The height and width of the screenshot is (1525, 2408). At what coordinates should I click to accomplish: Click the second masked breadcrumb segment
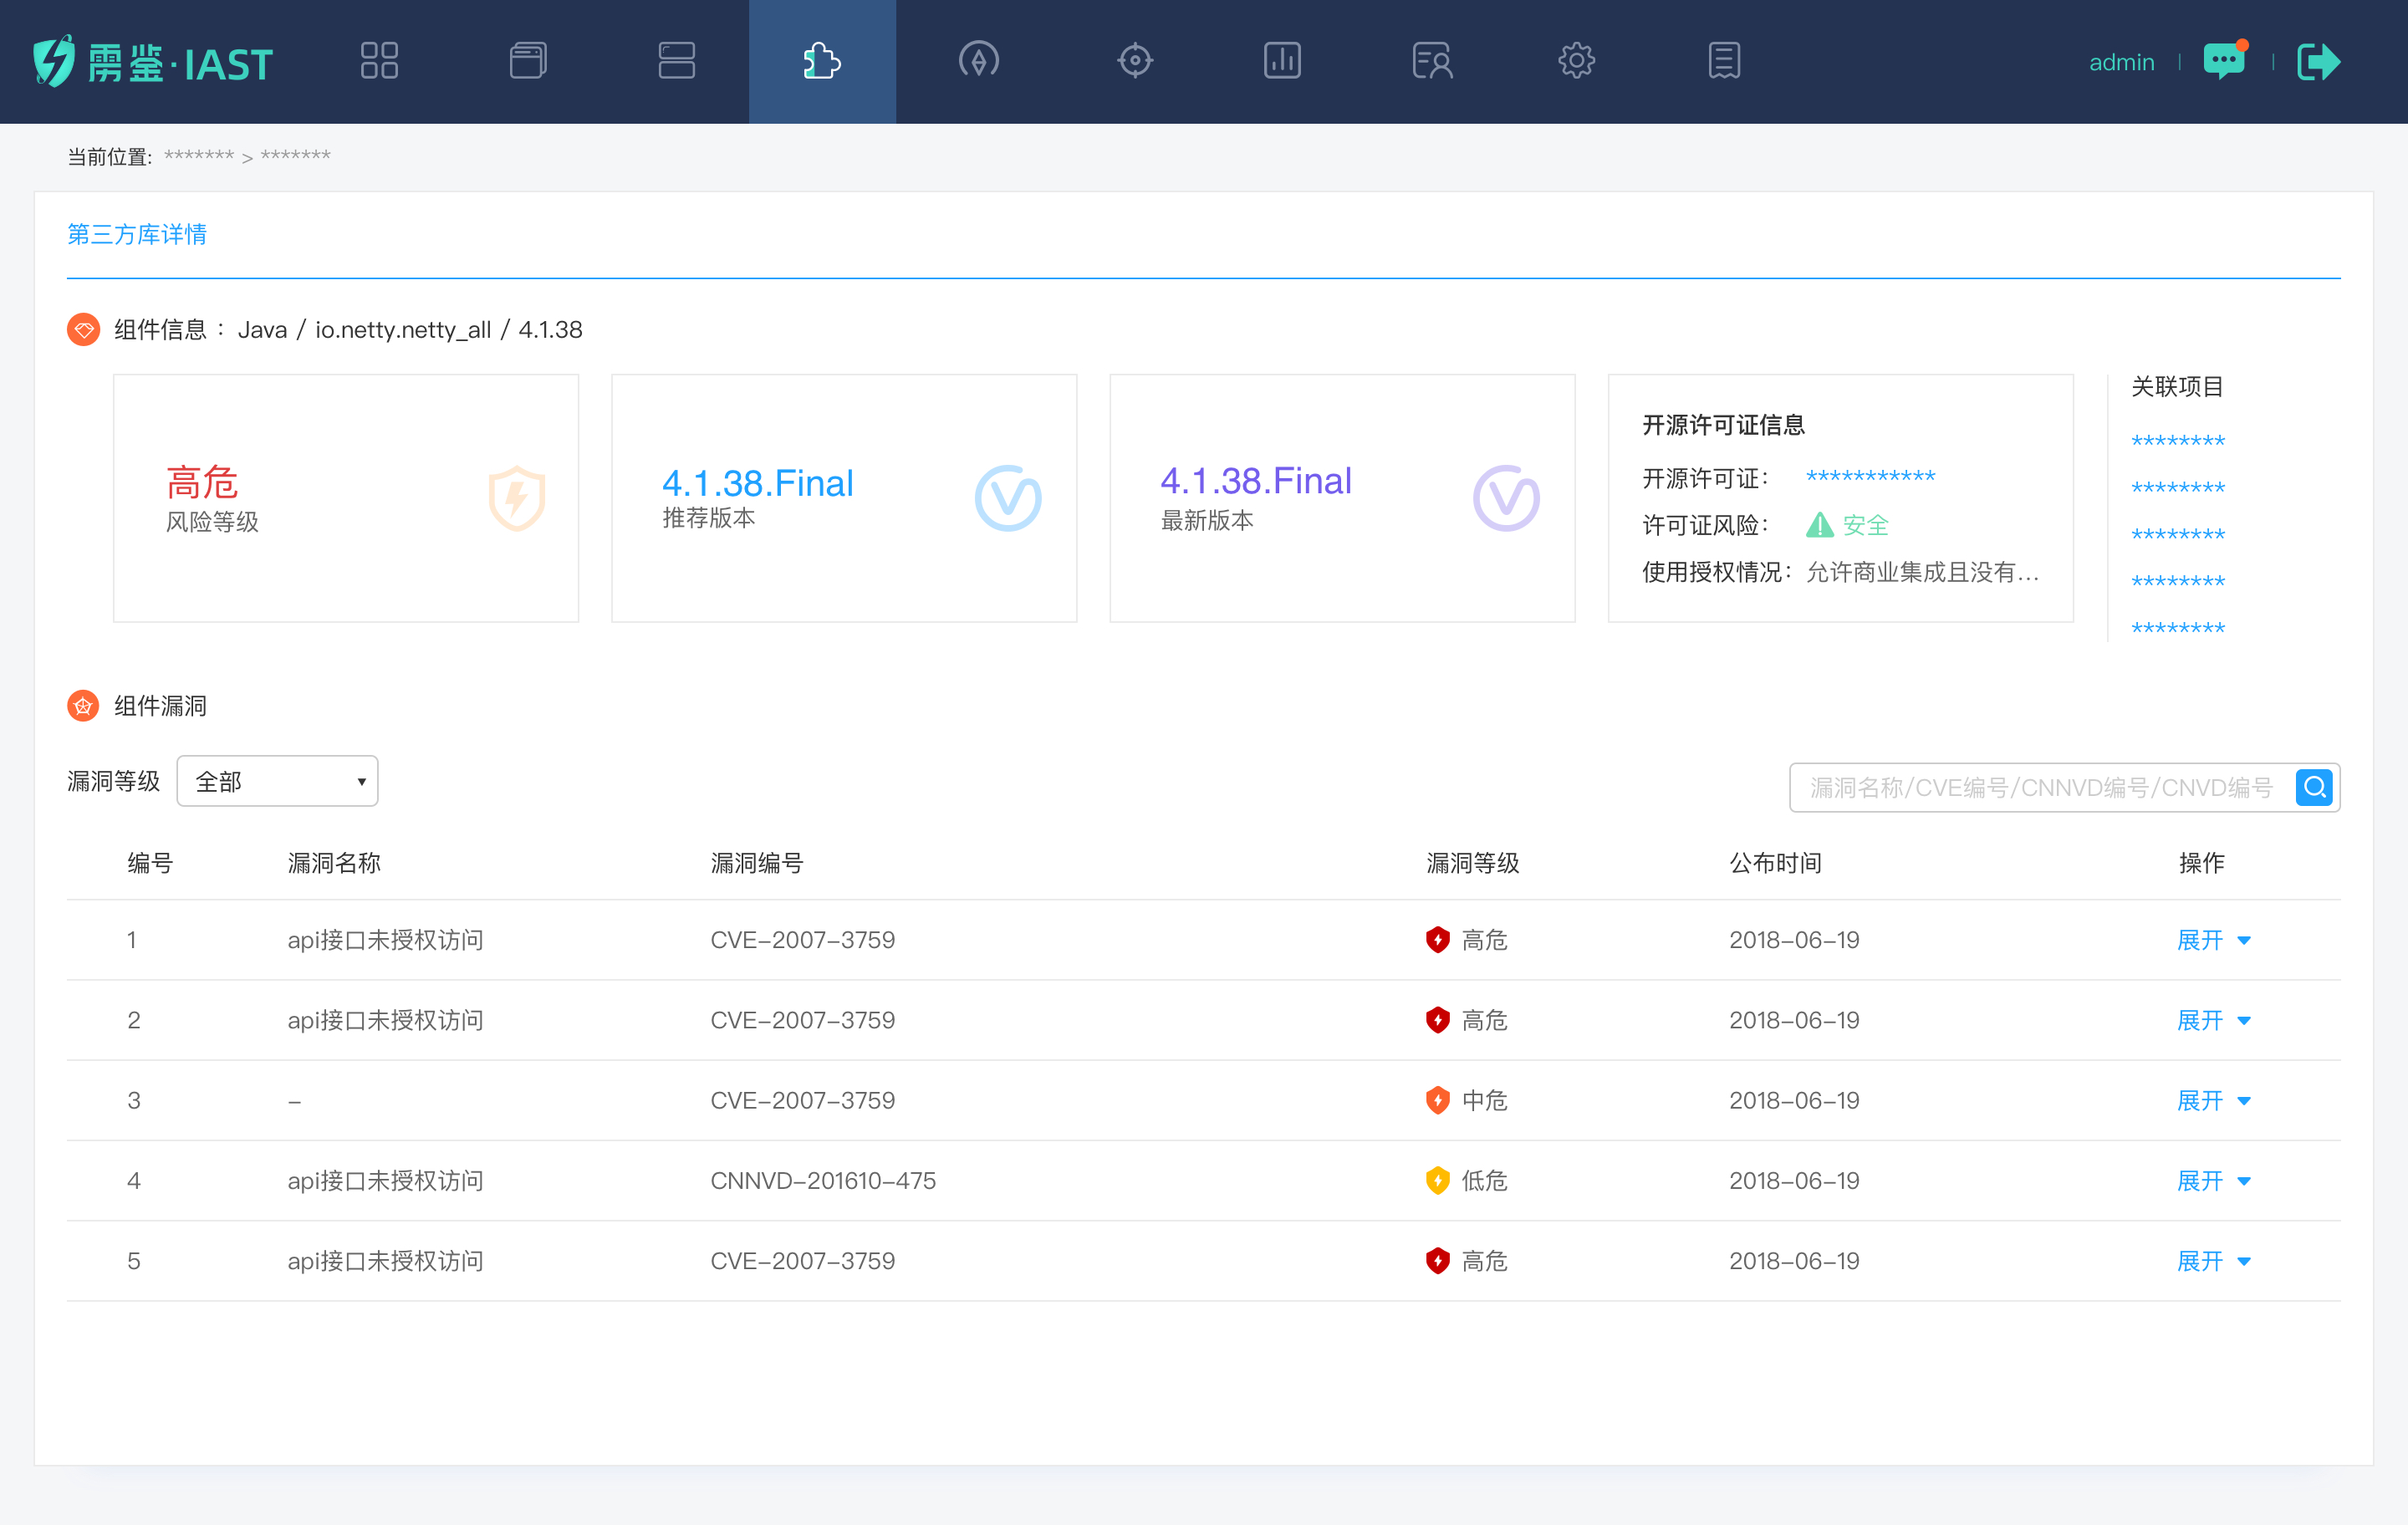point(295,156)
